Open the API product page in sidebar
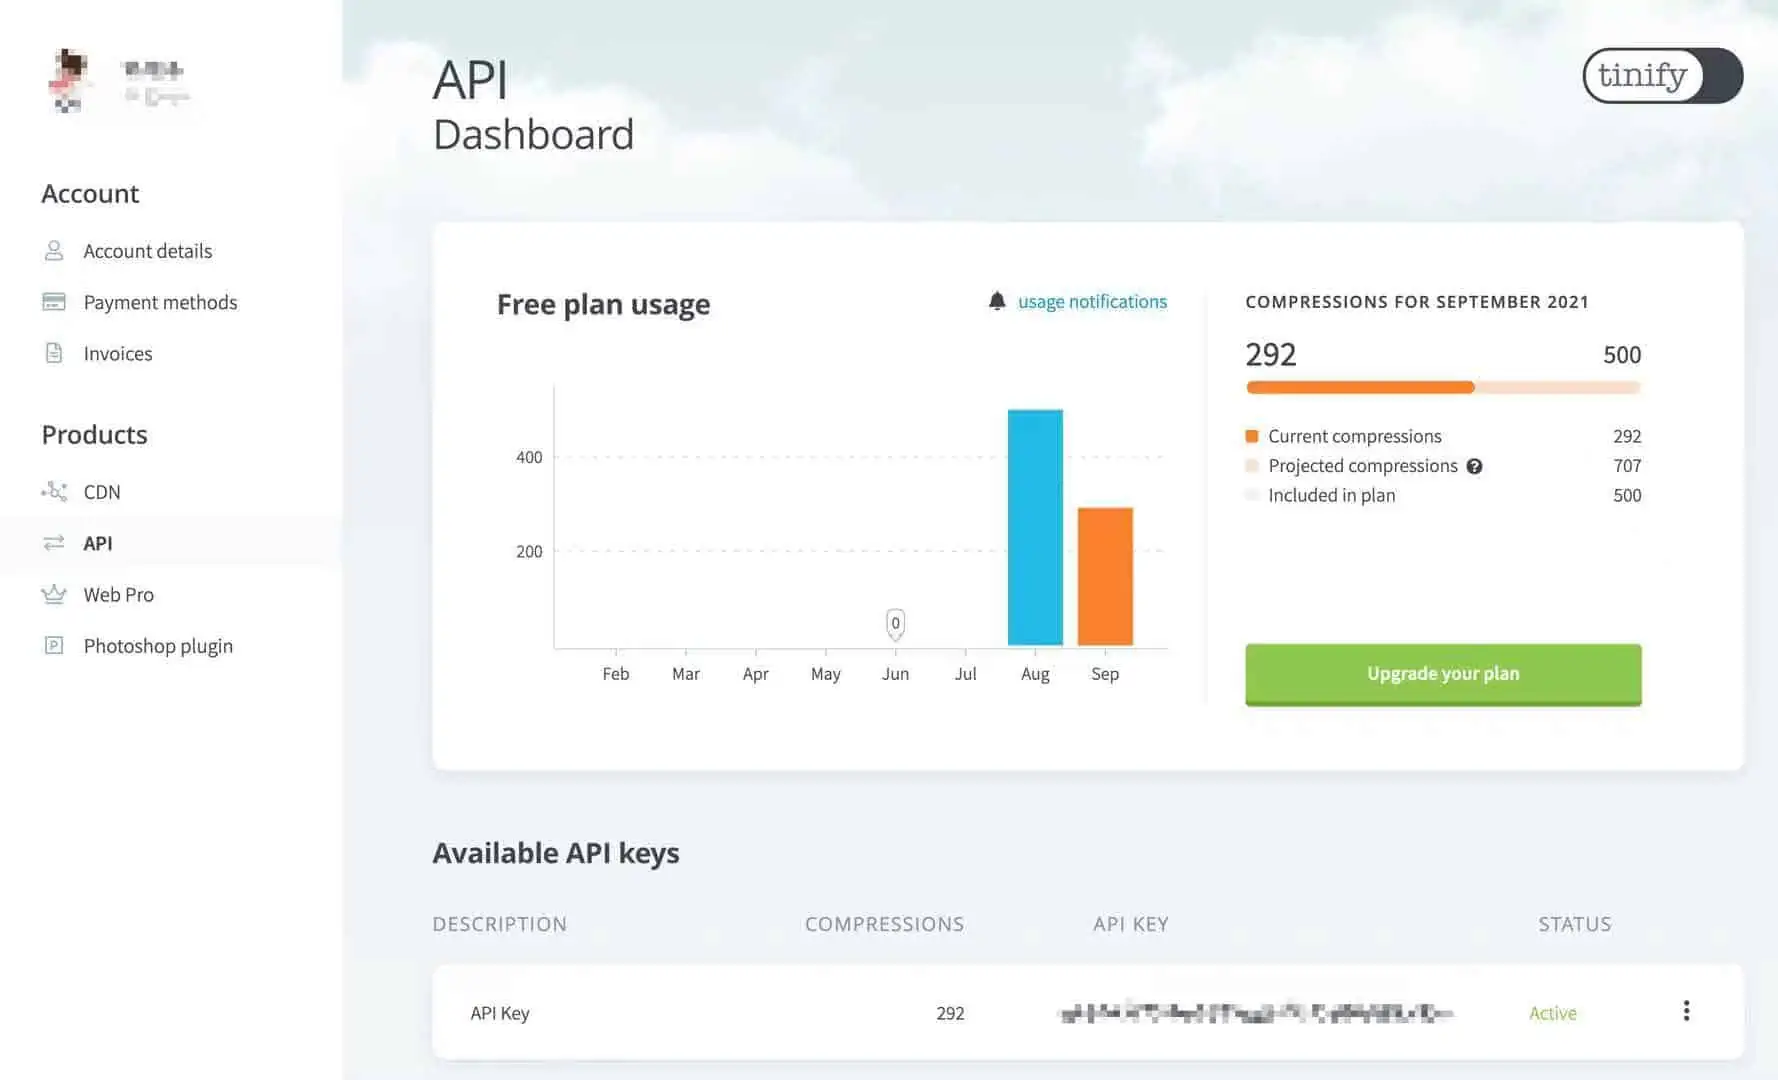 point(98,543)
